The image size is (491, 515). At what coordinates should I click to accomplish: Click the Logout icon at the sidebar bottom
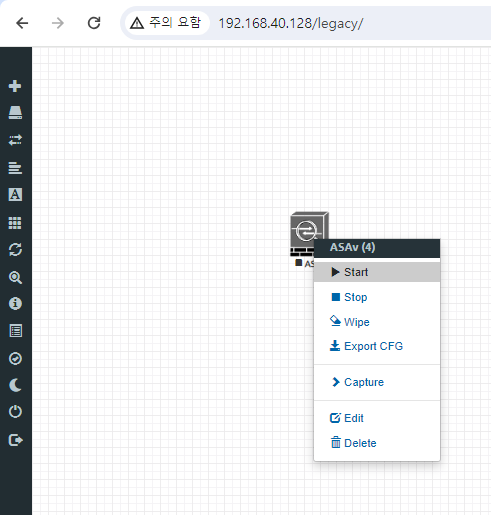15,440
